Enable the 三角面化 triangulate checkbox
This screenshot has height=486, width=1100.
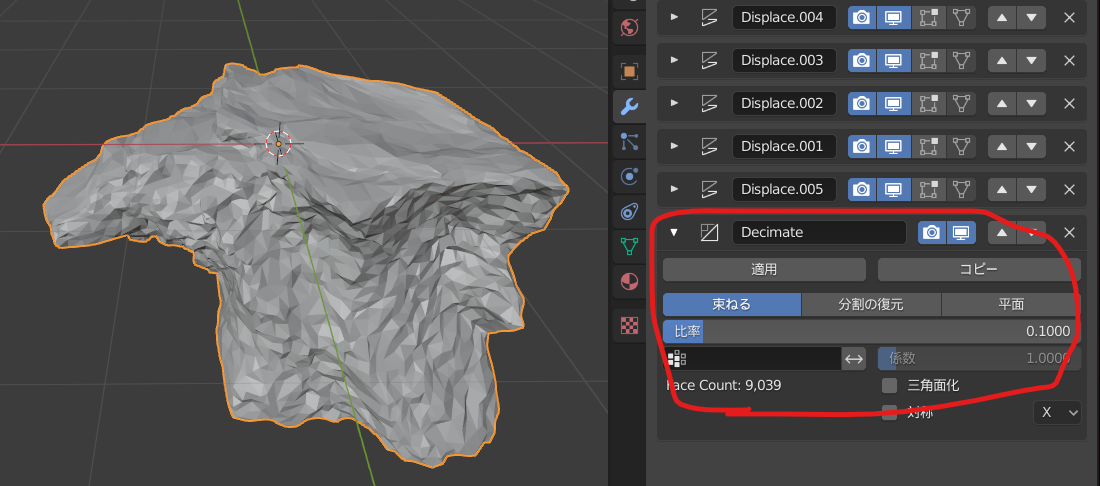point(890,385)
